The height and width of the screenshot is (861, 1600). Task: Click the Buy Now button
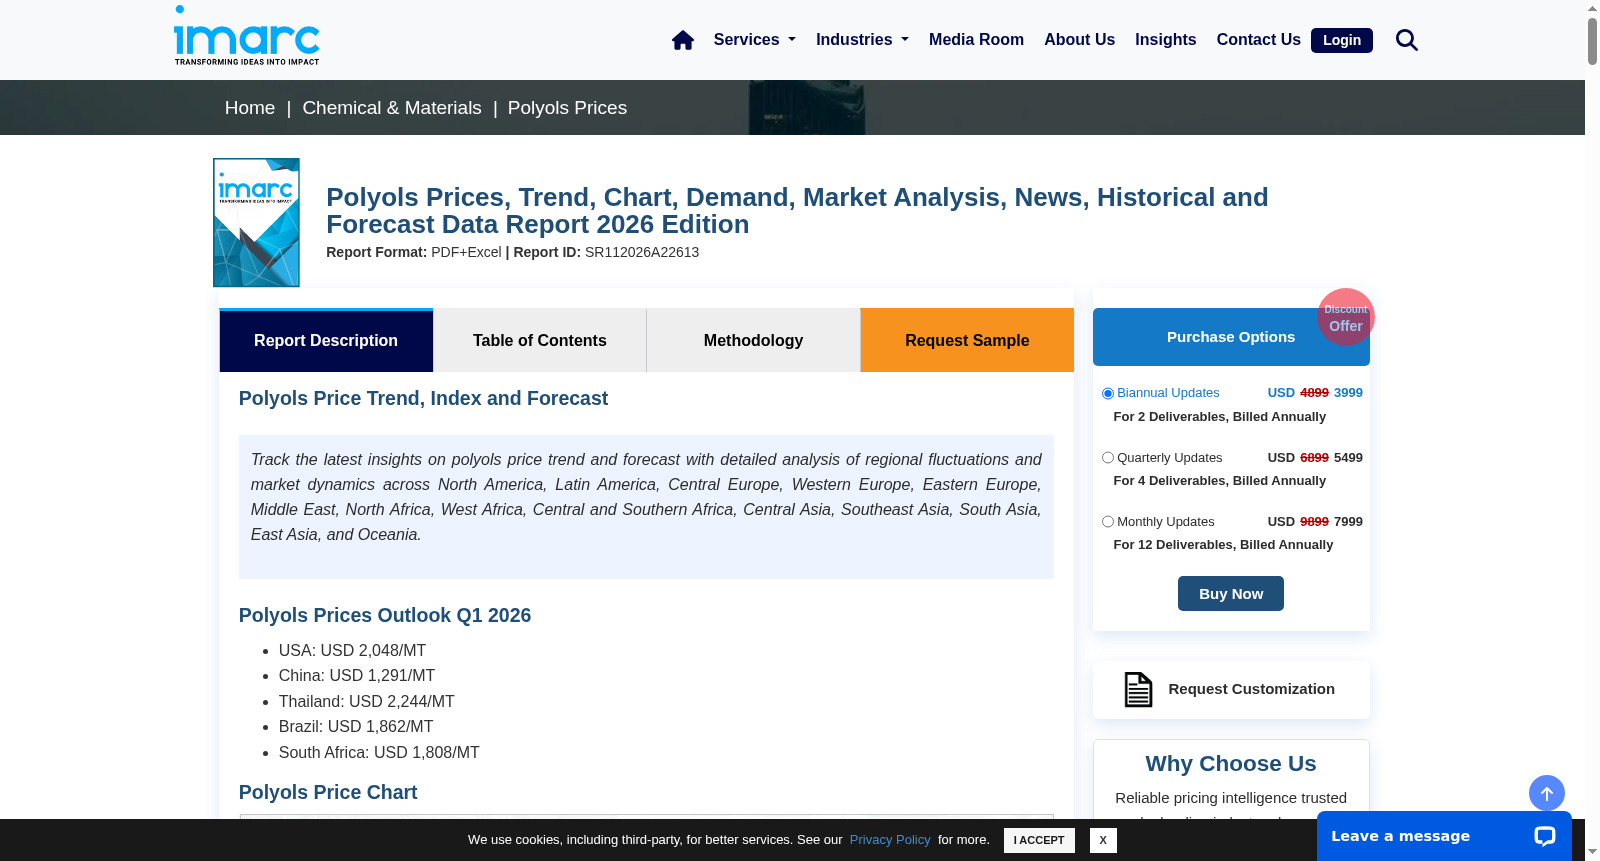1231,594
